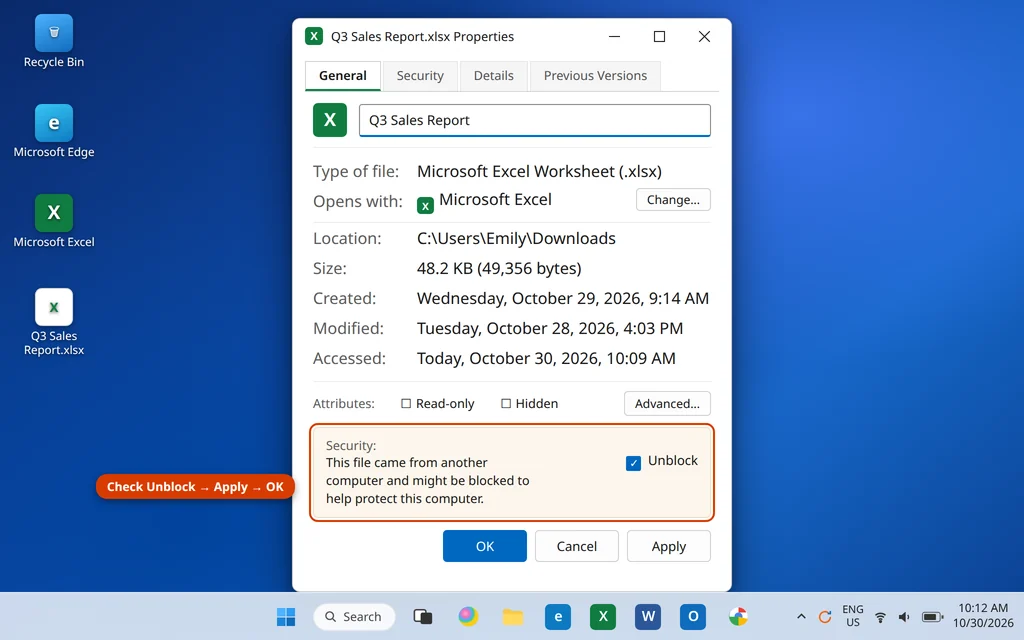Click Cancel in the Properties dialog
This screenshot has width=1024, height=640.
[x=577, y=546]
